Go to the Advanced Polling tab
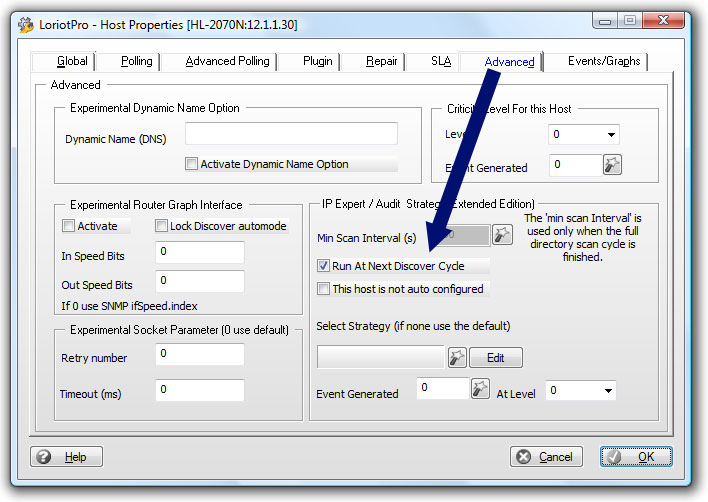 219,61
